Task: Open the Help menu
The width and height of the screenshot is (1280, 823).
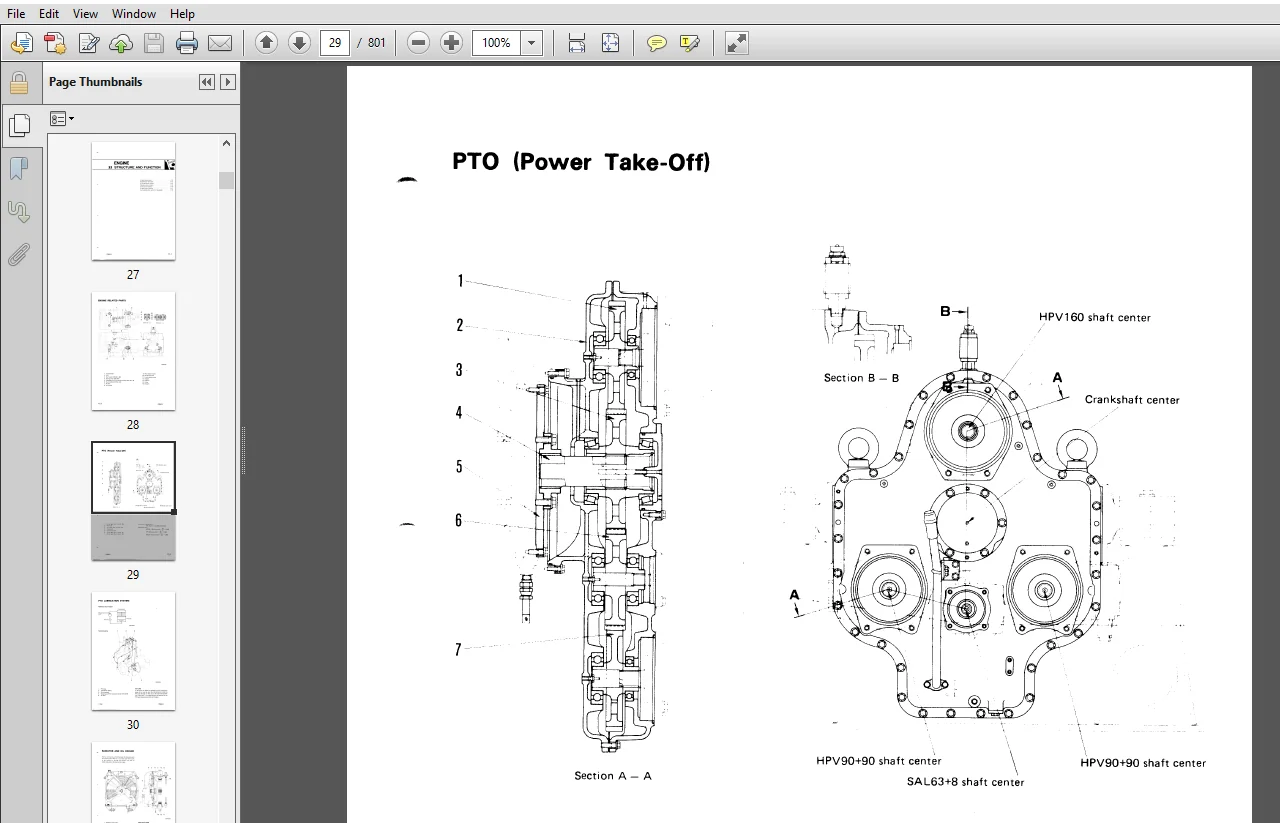Action: coord(182,14)
